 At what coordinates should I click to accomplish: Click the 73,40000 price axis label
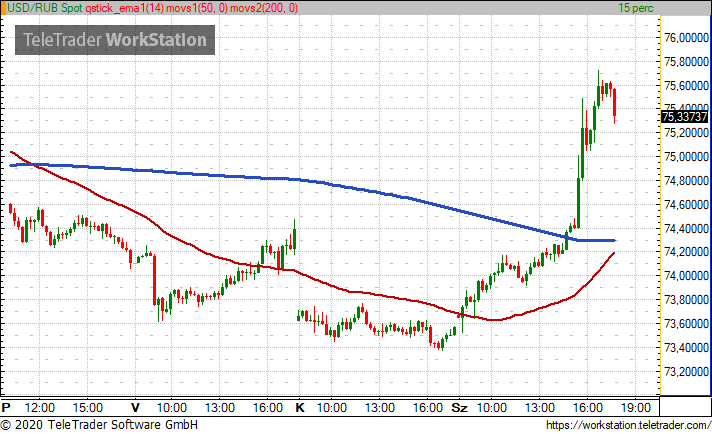click(686, 347)
